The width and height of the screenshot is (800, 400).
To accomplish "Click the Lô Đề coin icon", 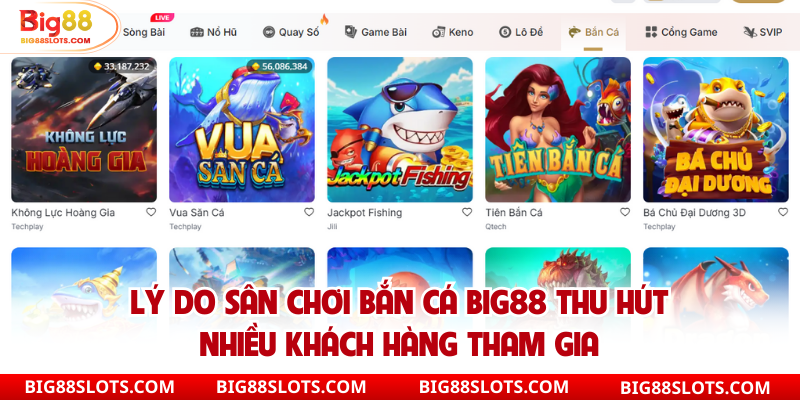I will click(x=505, y=32).
